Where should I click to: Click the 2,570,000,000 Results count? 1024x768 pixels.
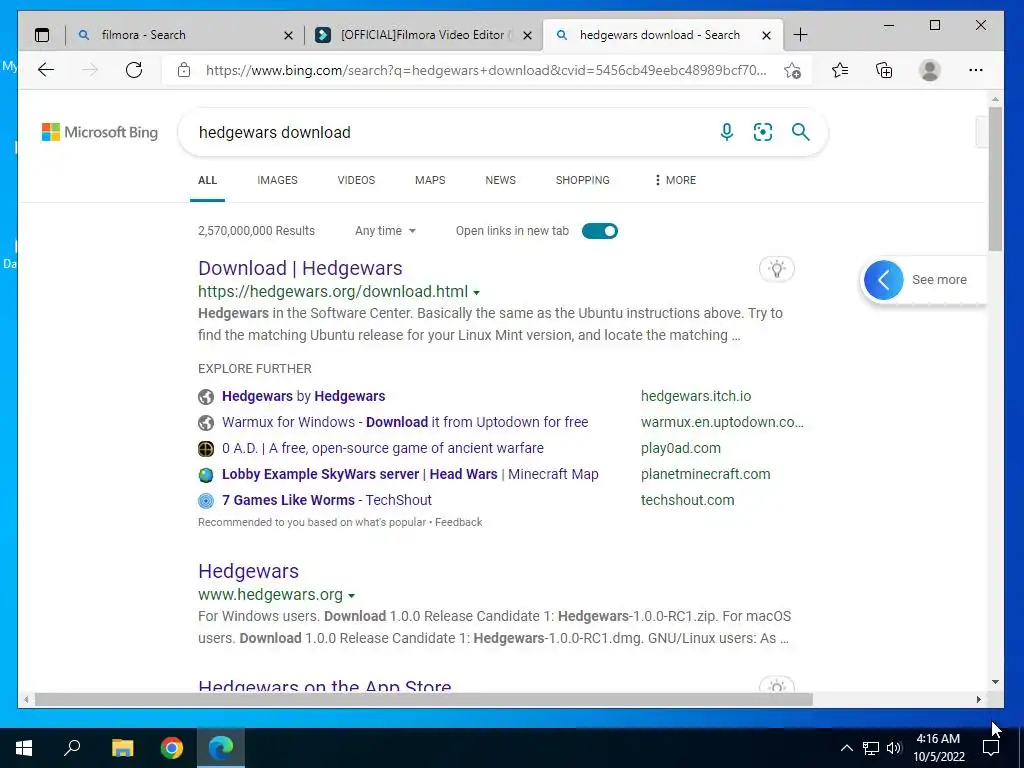[x=256, y=231]
